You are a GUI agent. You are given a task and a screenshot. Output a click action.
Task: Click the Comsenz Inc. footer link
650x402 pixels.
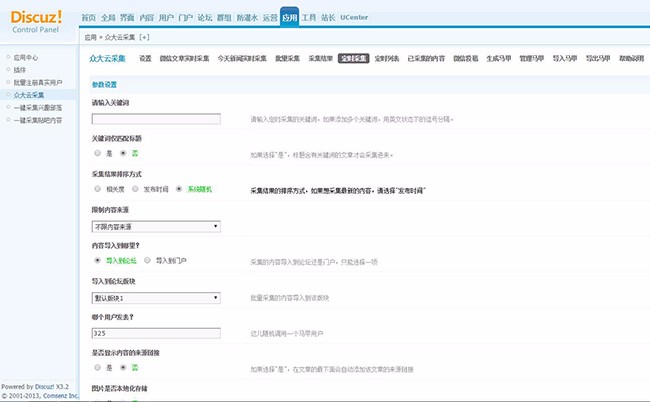(x=61, y=396)
